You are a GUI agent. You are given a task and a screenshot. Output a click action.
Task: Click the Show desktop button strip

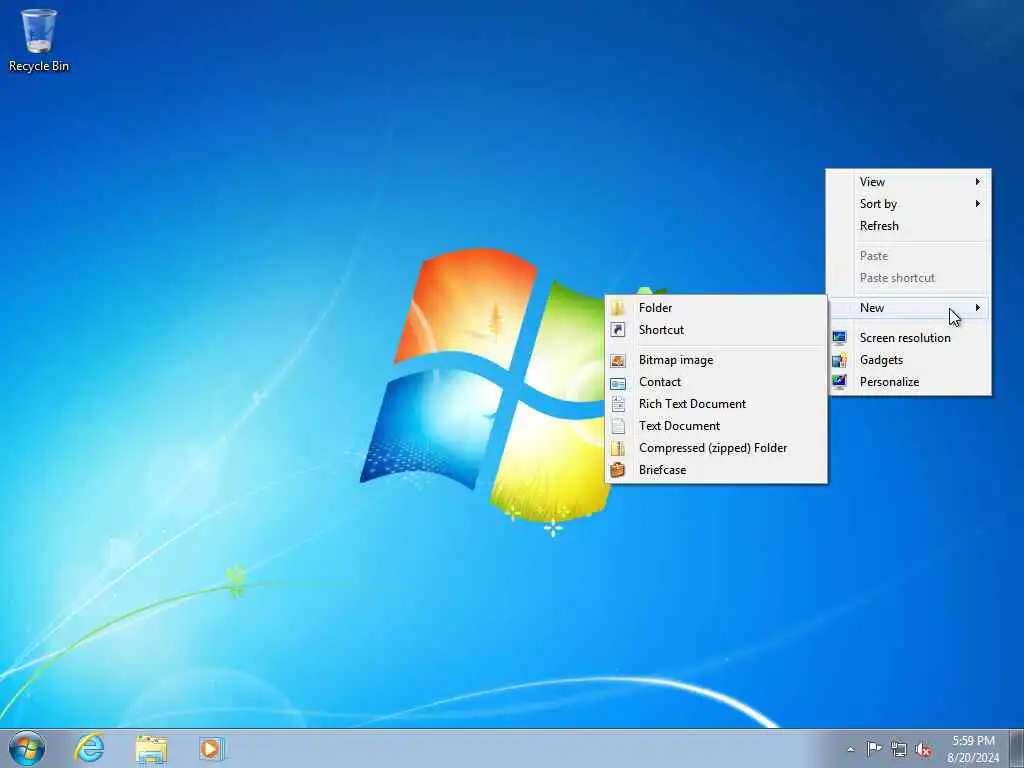click(x=1017, y=748)
